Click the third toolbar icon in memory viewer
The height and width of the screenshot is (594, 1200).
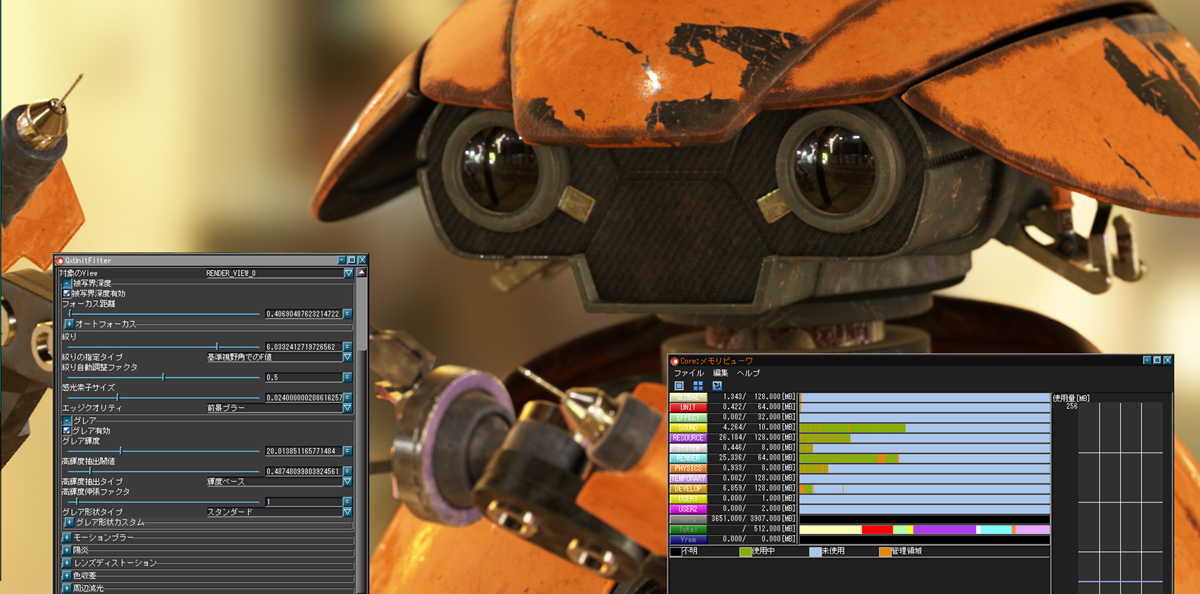click(x=717, y=385)
